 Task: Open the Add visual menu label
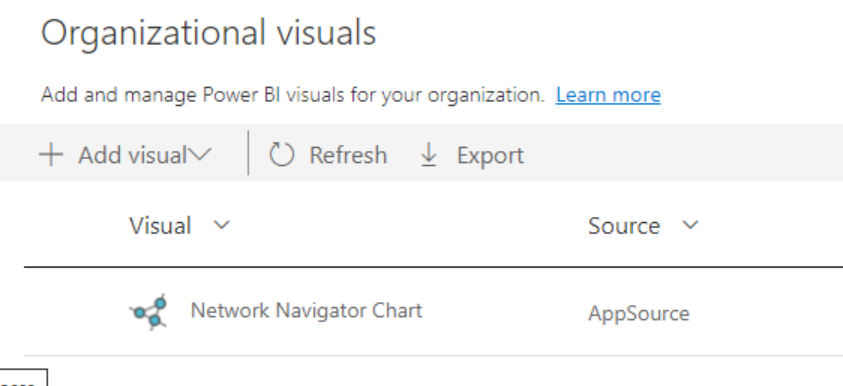[x=132, y=155]
